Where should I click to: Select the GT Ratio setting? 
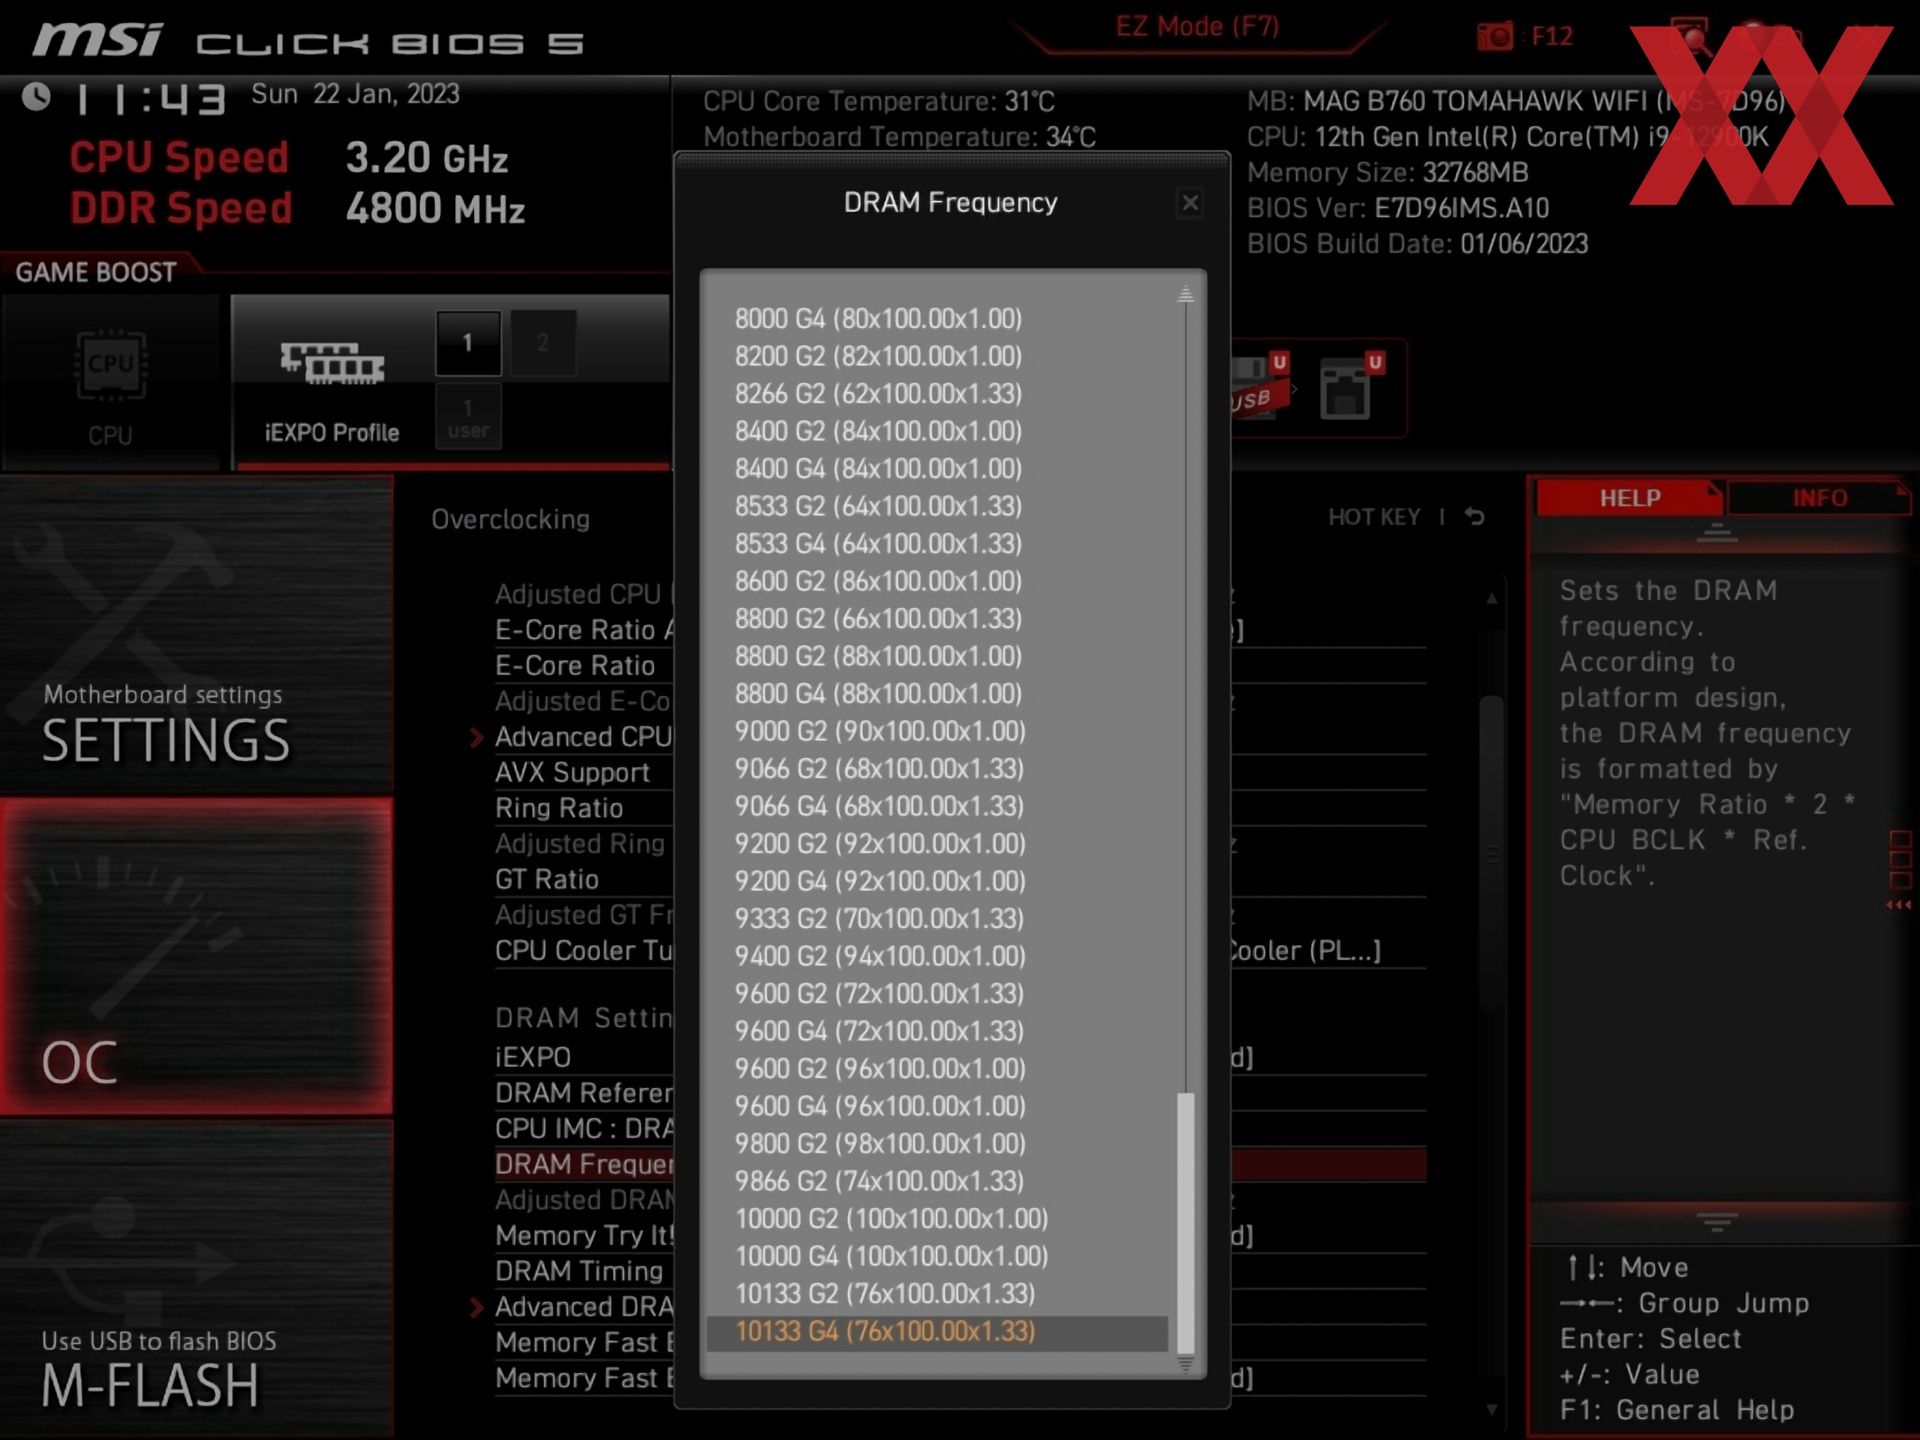click(x=547, y=880)
